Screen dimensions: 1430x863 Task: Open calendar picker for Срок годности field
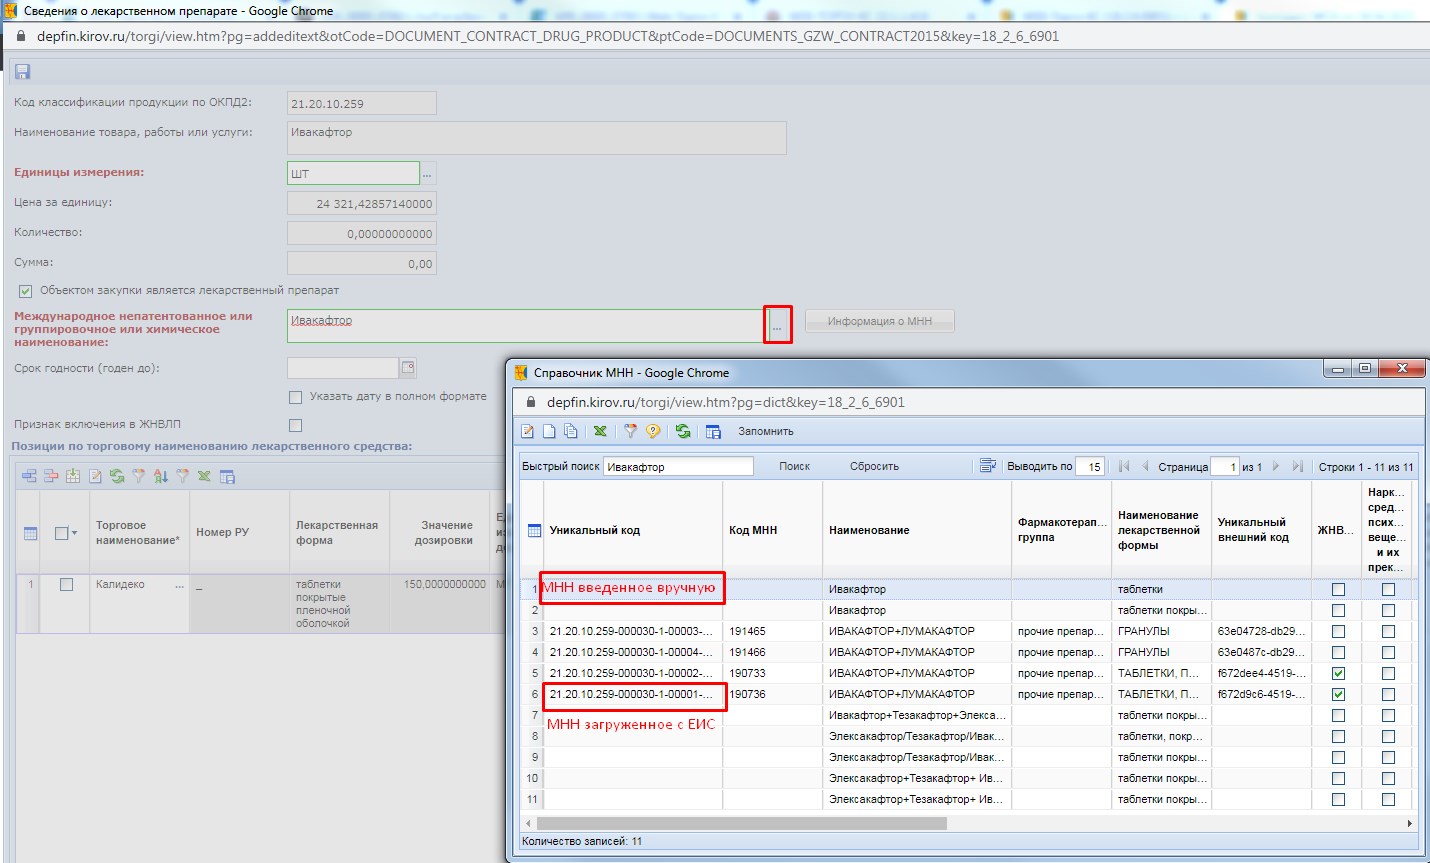point(408,368)
